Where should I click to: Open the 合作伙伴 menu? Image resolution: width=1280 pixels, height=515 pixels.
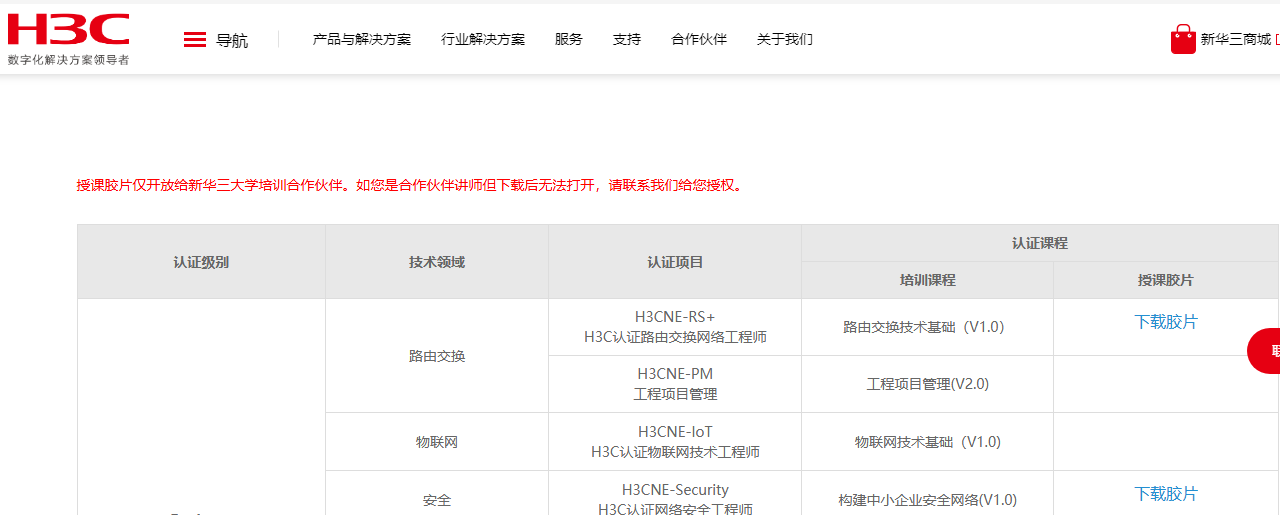(x=699, y=40)
